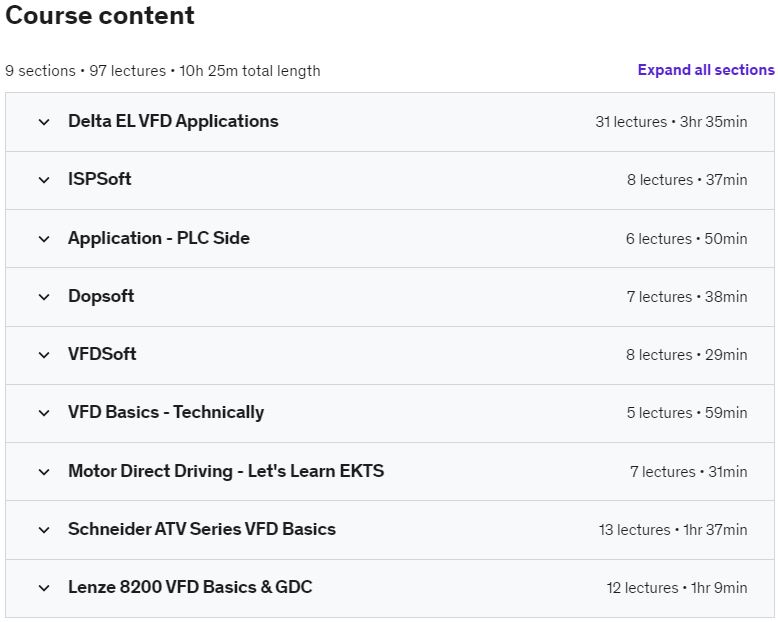This screenshot has width=778, height=622.
Task: Click the down arrow icon beside Dopsoft
Action: pyautogui.click(x=44, y=297)
